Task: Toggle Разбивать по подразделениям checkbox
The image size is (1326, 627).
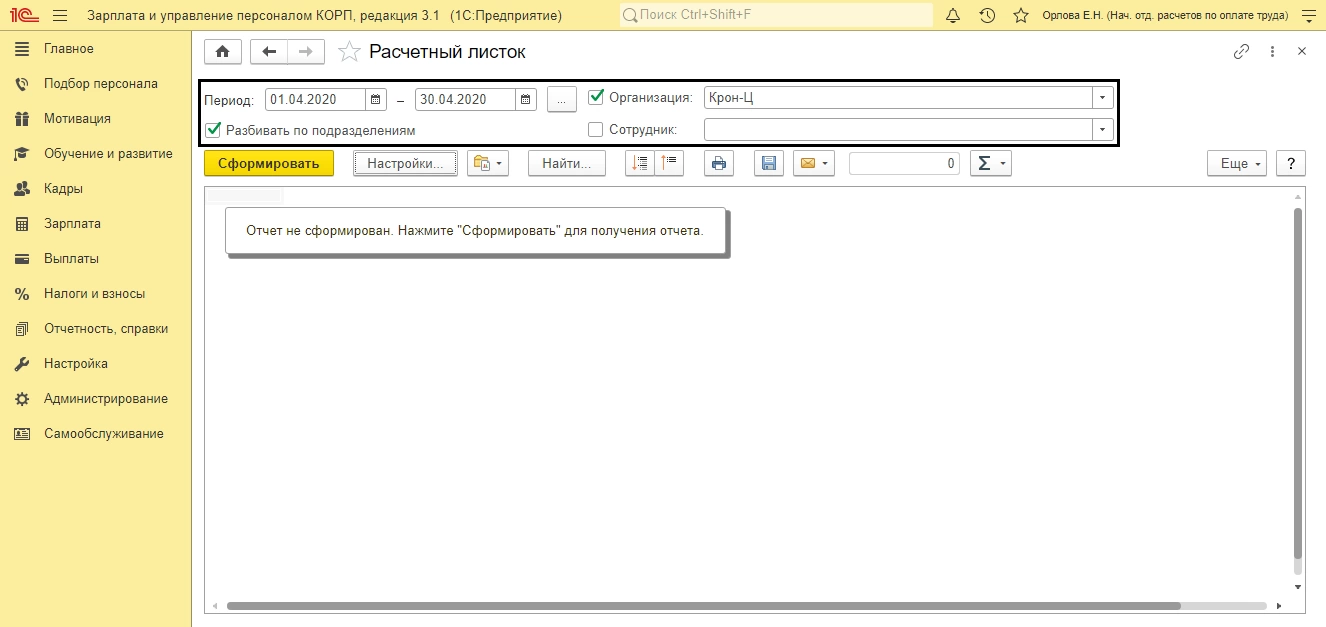Action: tap(213, 129)
